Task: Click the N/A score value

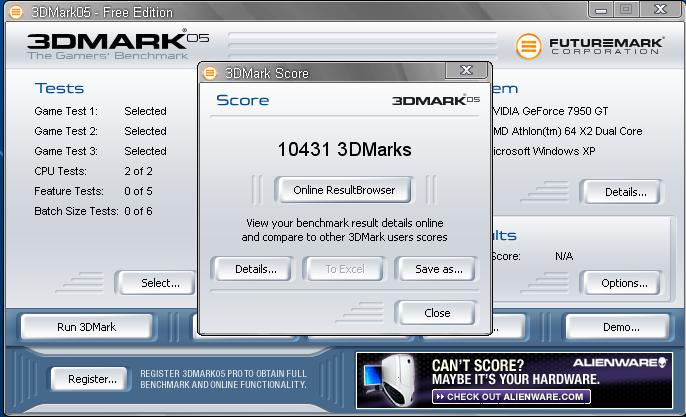Action: 564,256
